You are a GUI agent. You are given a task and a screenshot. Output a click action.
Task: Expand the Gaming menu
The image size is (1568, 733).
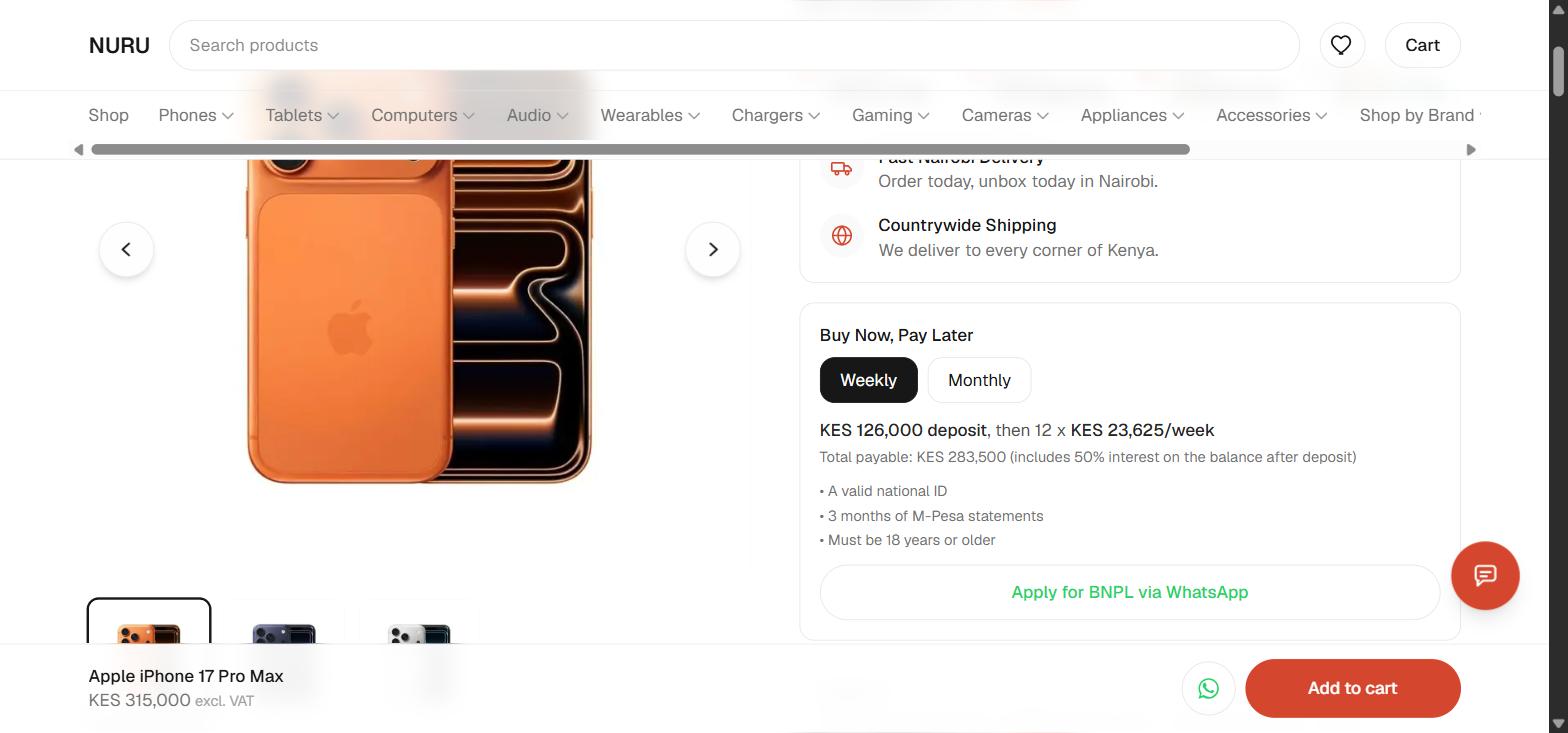891,115
